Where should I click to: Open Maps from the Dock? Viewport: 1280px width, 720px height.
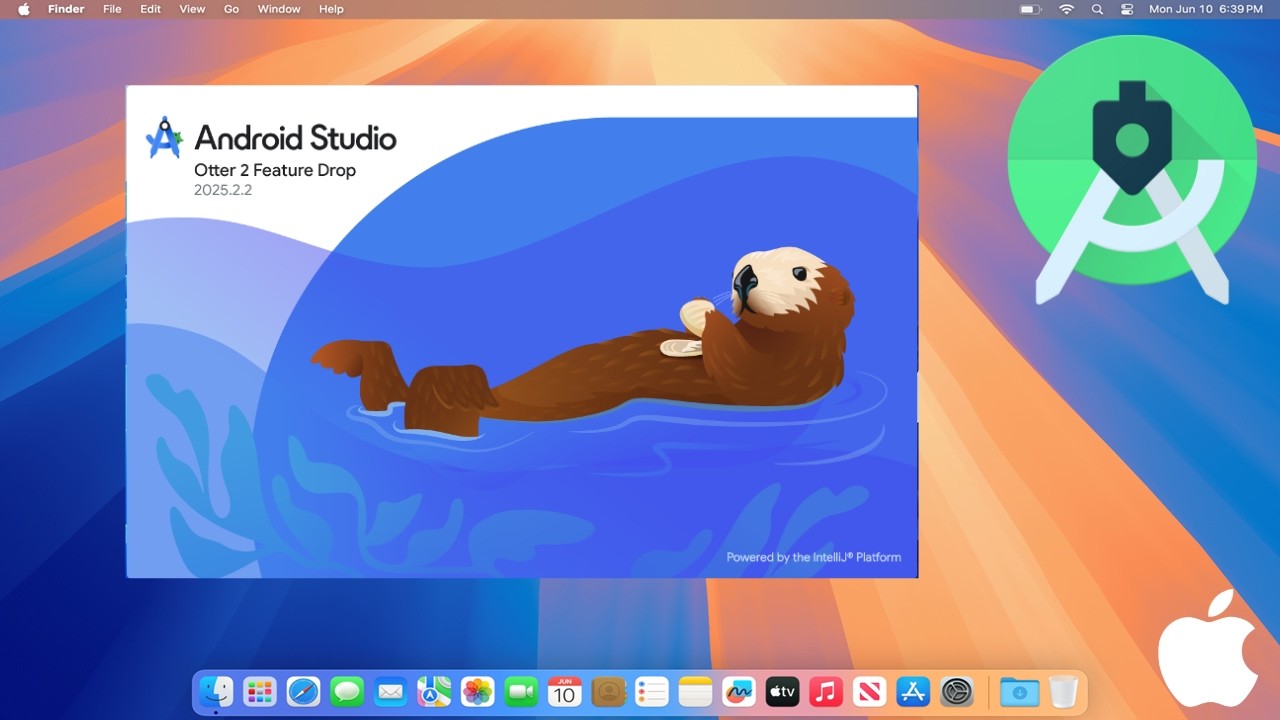point(434,691)
